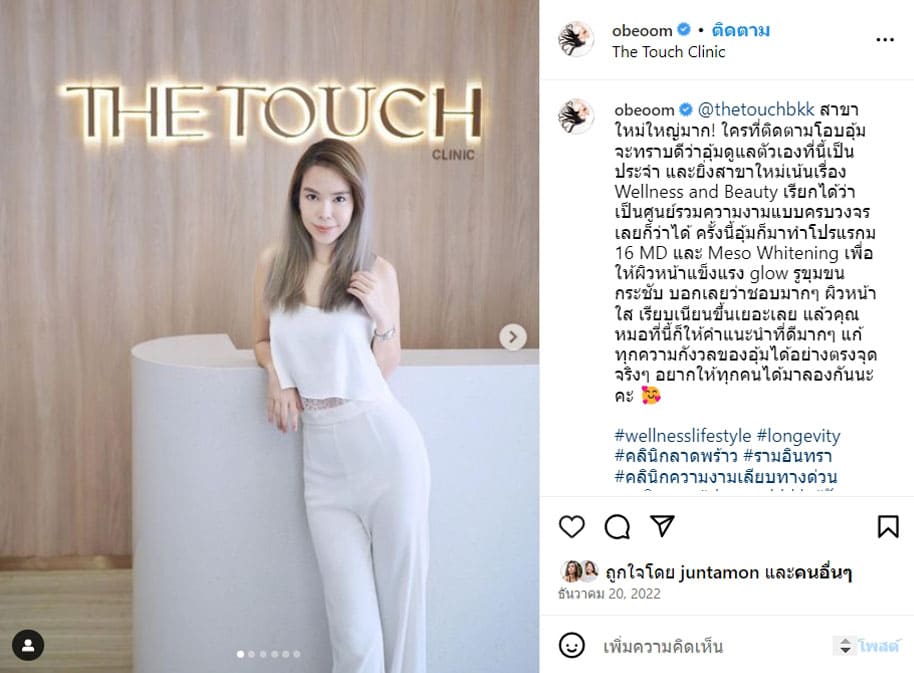
Task: Submit the comment with the โพสต์ button
Action: pos(878,646)
